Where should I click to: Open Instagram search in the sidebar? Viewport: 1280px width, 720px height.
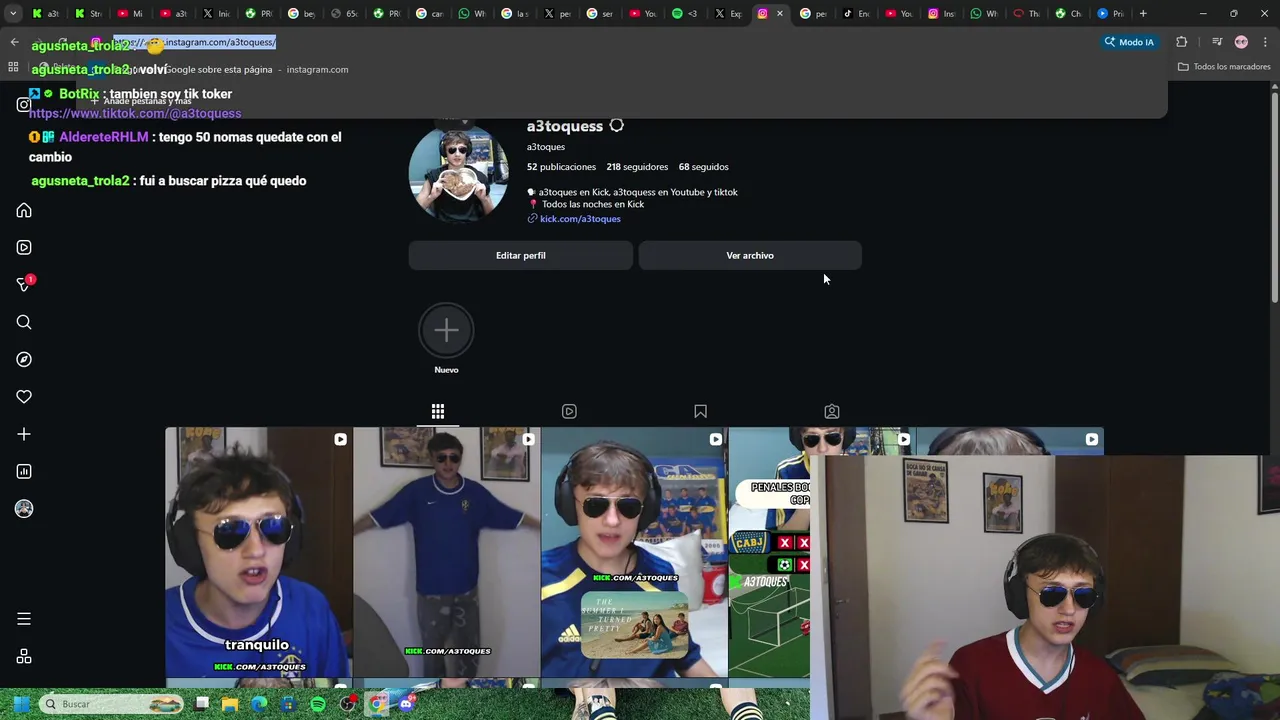pos(24,322)
